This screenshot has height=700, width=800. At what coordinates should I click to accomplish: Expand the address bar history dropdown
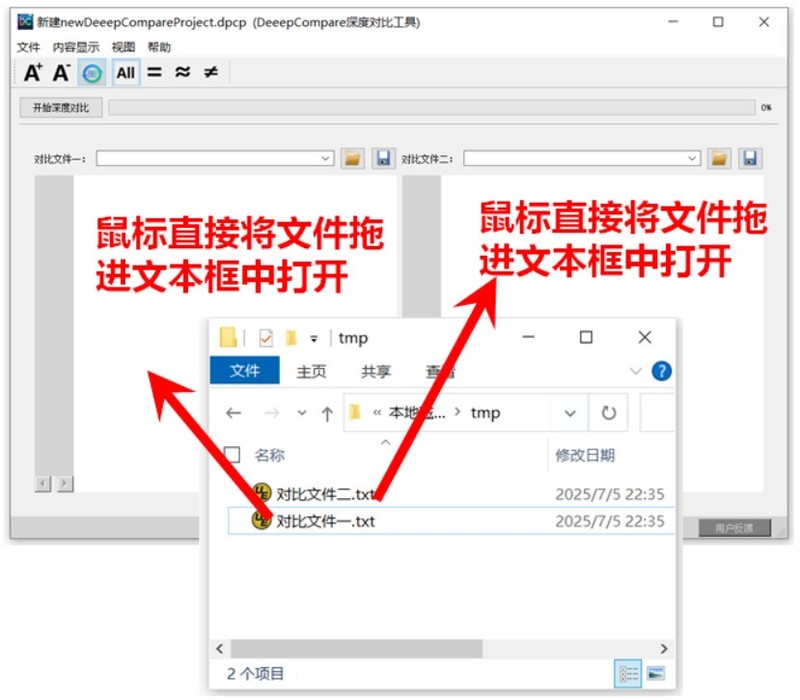(570, 413)
